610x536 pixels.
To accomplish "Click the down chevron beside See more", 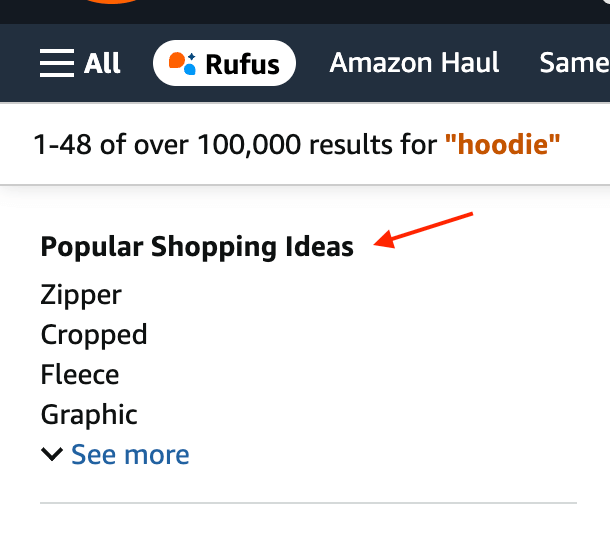I will pyautogui.click(x=52, y=455).
